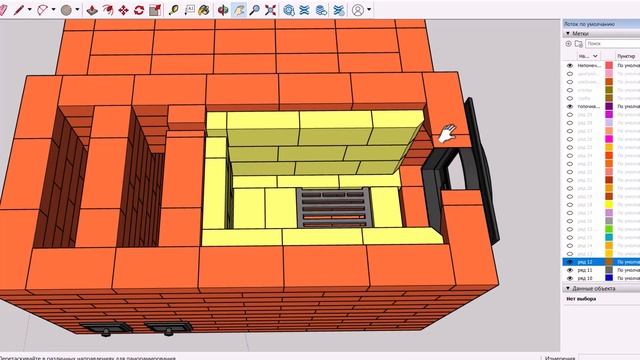Open the account dropdown arrow
This screenshot has width=640, height=360.
[369, 10]
